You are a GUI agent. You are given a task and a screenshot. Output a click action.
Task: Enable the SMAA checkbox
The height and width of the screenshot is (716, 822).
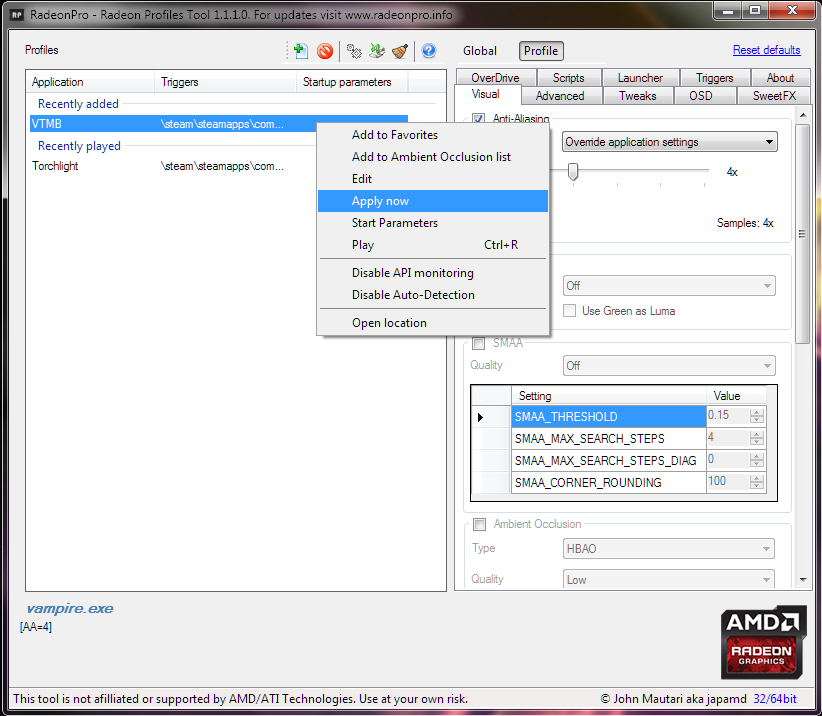point(478,343)
